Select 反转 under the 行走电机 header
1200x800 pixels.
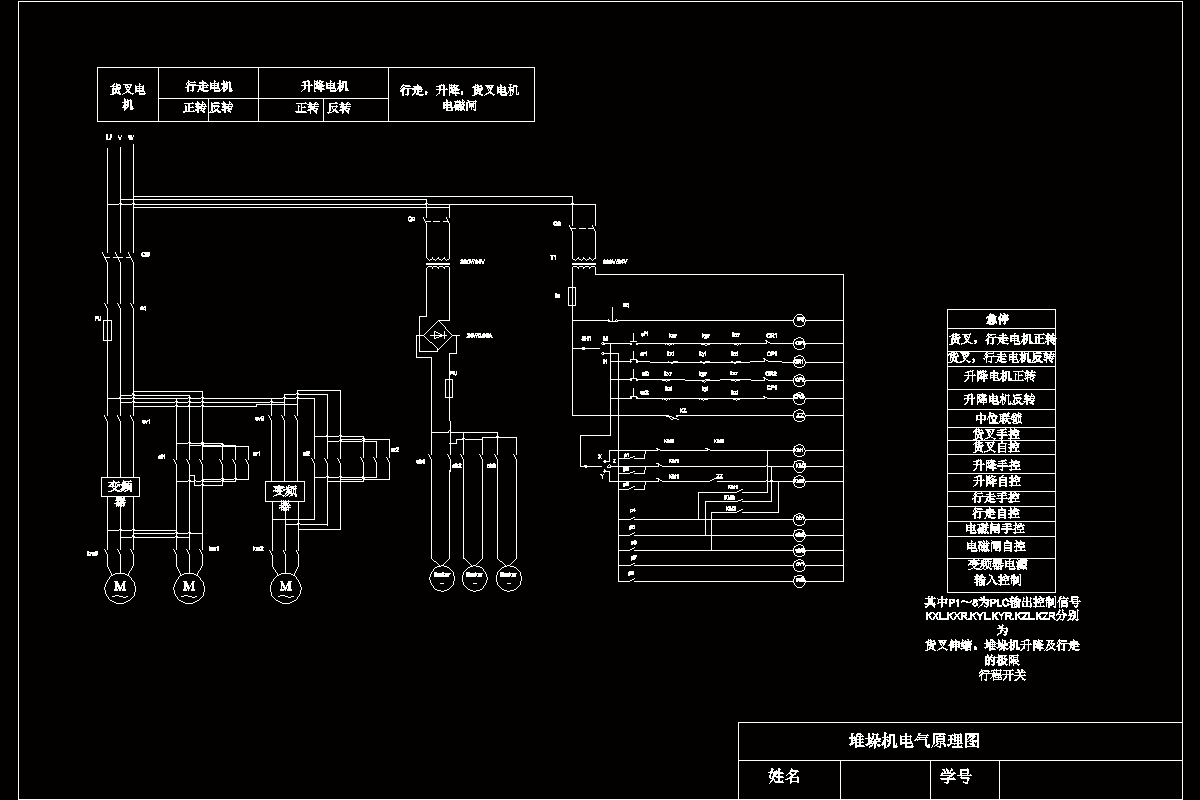(221, 108)
